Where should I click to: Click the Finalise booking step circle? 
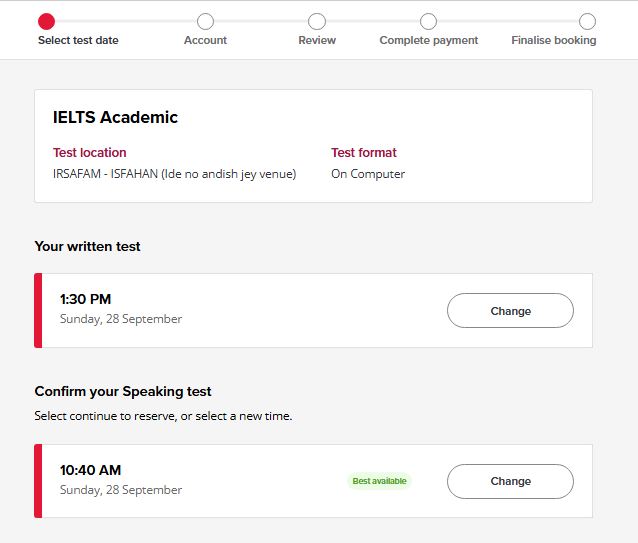(587, 21)
